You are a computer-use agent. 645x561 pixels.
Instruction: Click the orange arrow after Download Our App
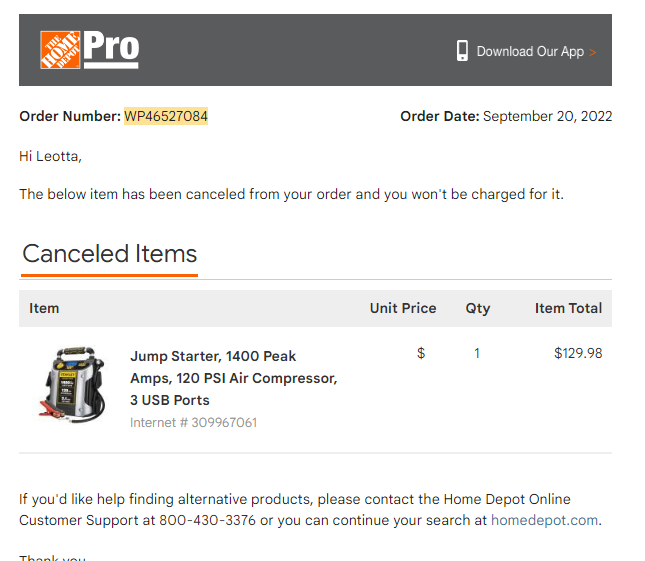592,52
